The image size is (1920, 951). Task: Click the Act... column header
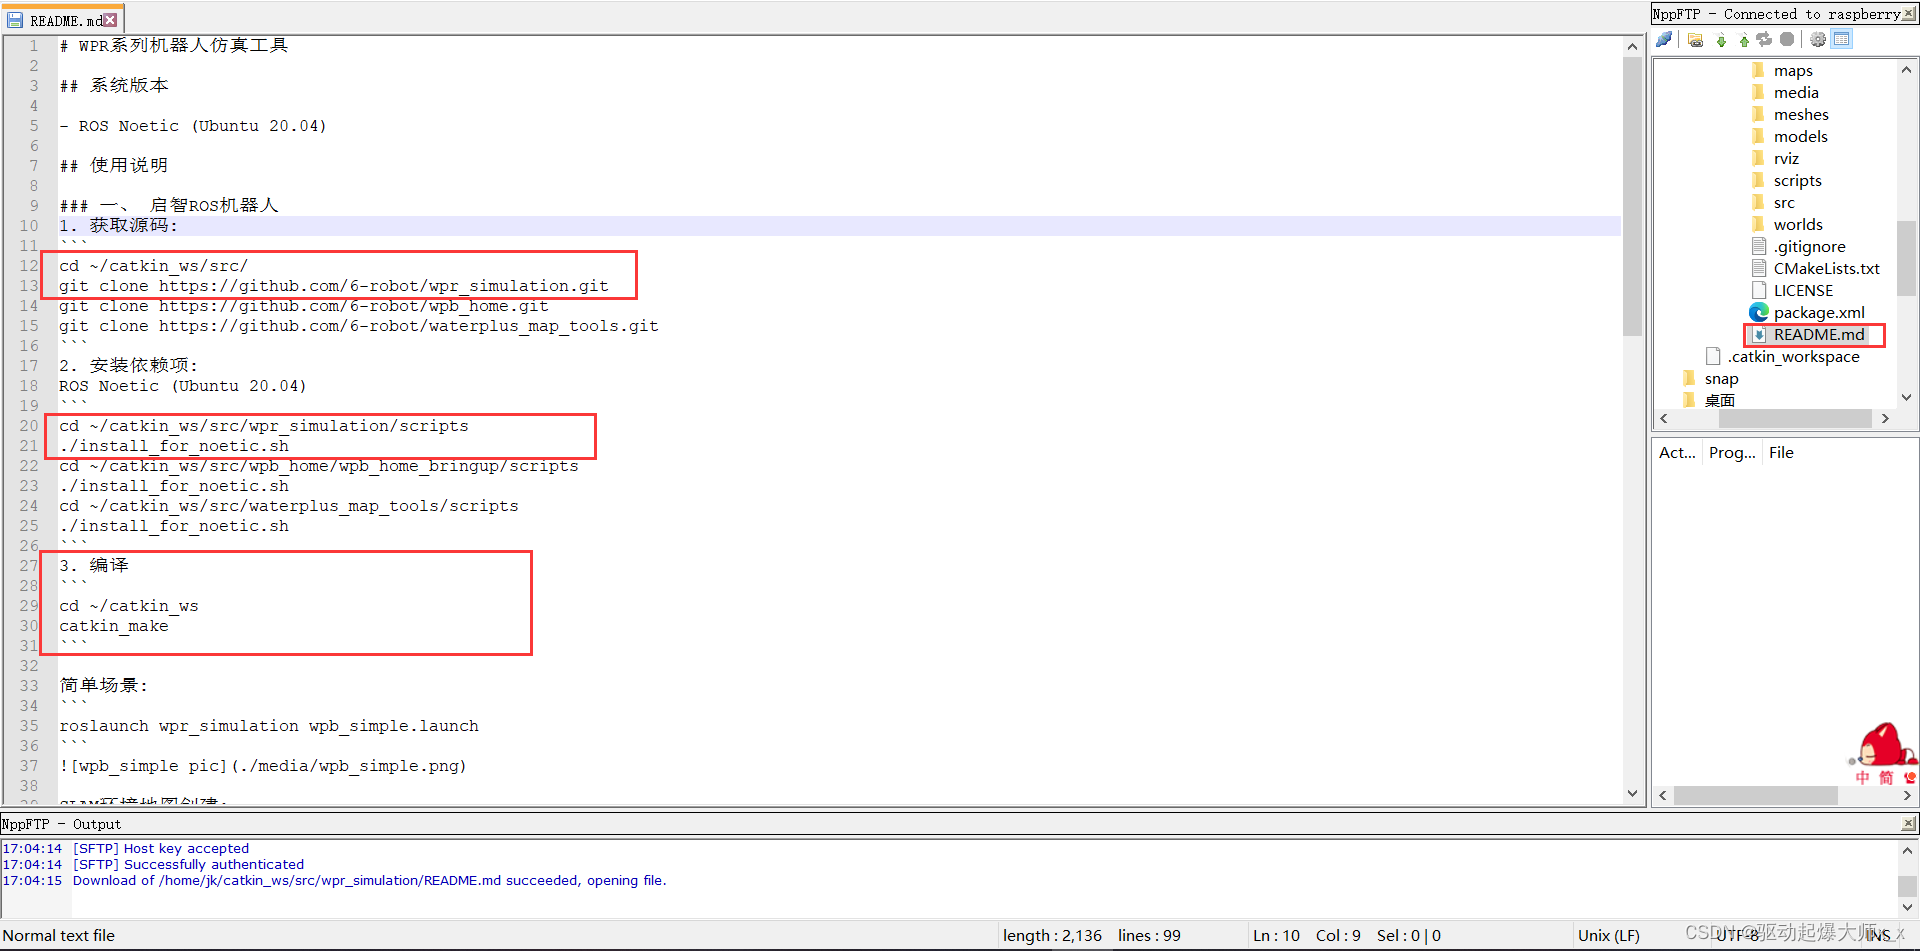pyautogui.click(x=1677, y=453)
